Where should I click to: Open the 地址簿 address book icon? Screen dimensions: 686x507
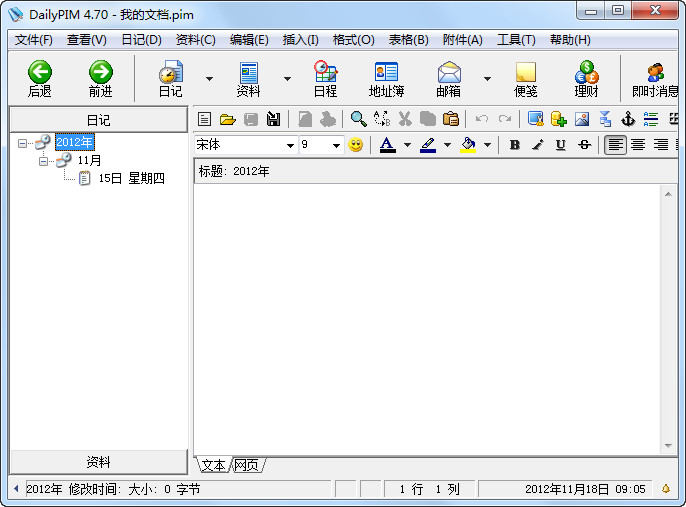[x=386, y=79]
